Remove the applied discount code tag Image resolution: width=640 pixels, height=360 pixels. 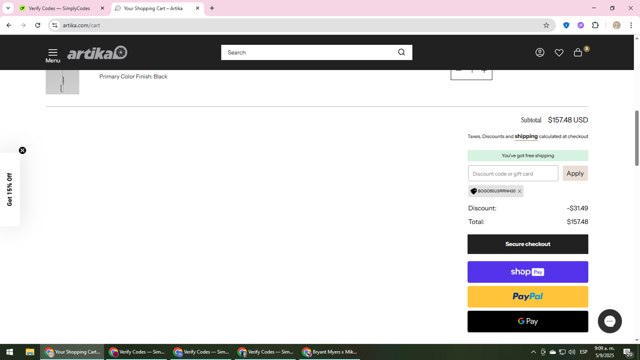point(519,191)
